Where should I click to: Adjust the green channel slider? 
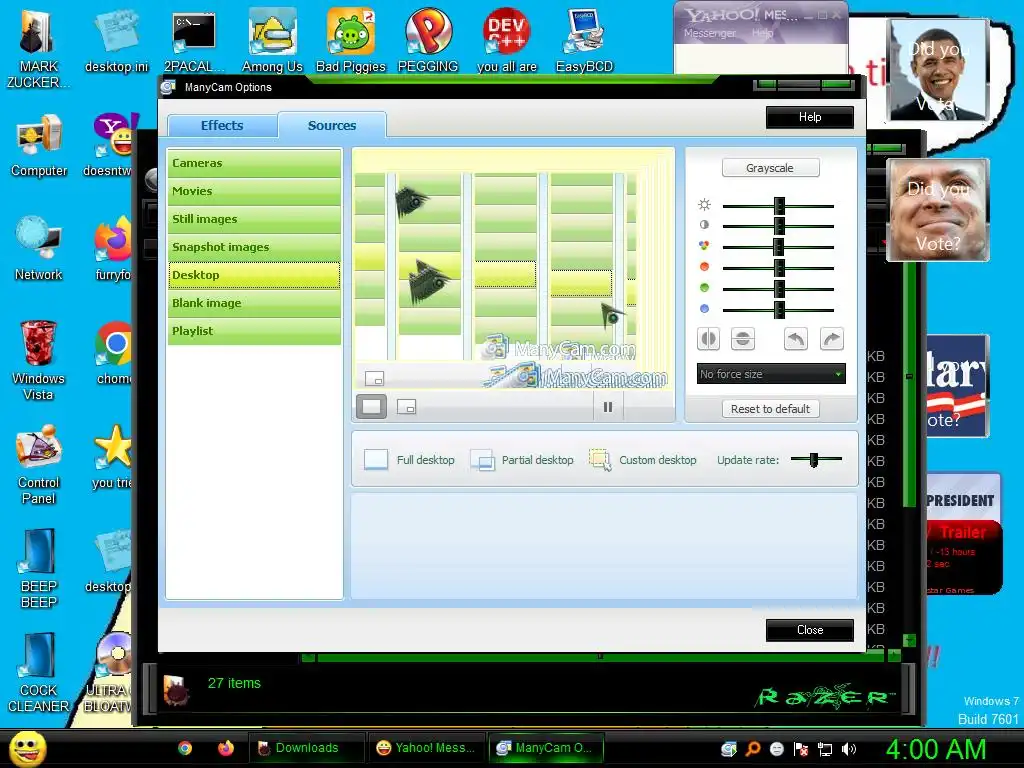(x=778, y=289)
